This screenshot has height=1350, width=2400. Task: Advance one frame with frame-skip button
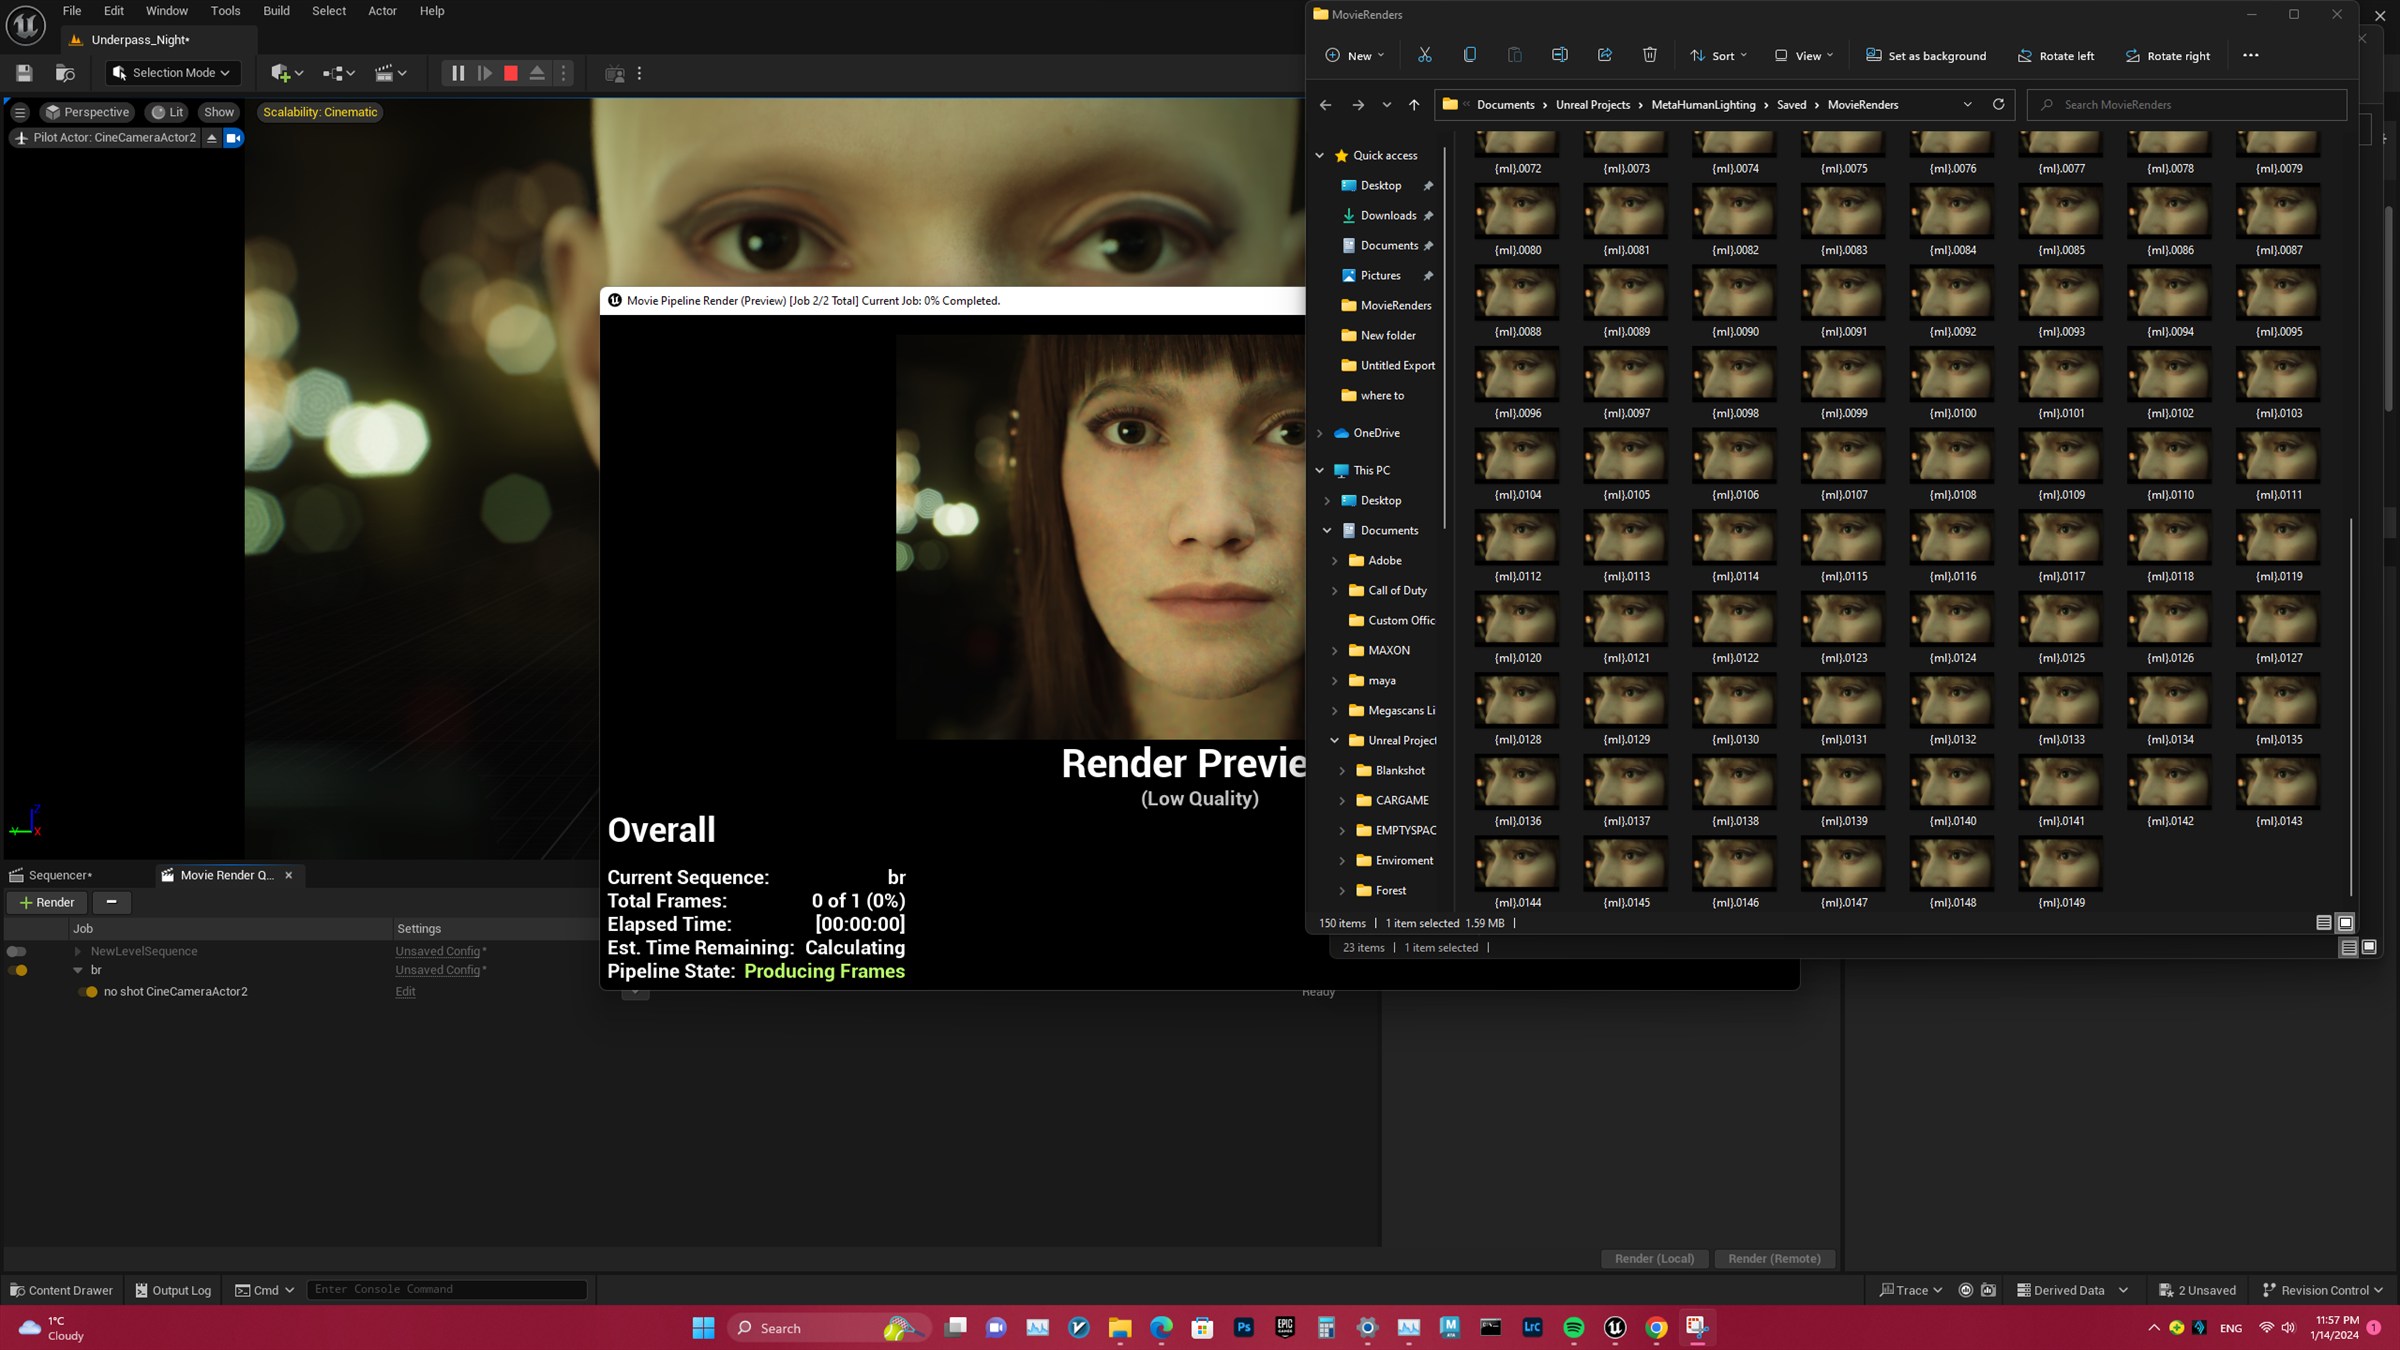click(x=485, y=73)
